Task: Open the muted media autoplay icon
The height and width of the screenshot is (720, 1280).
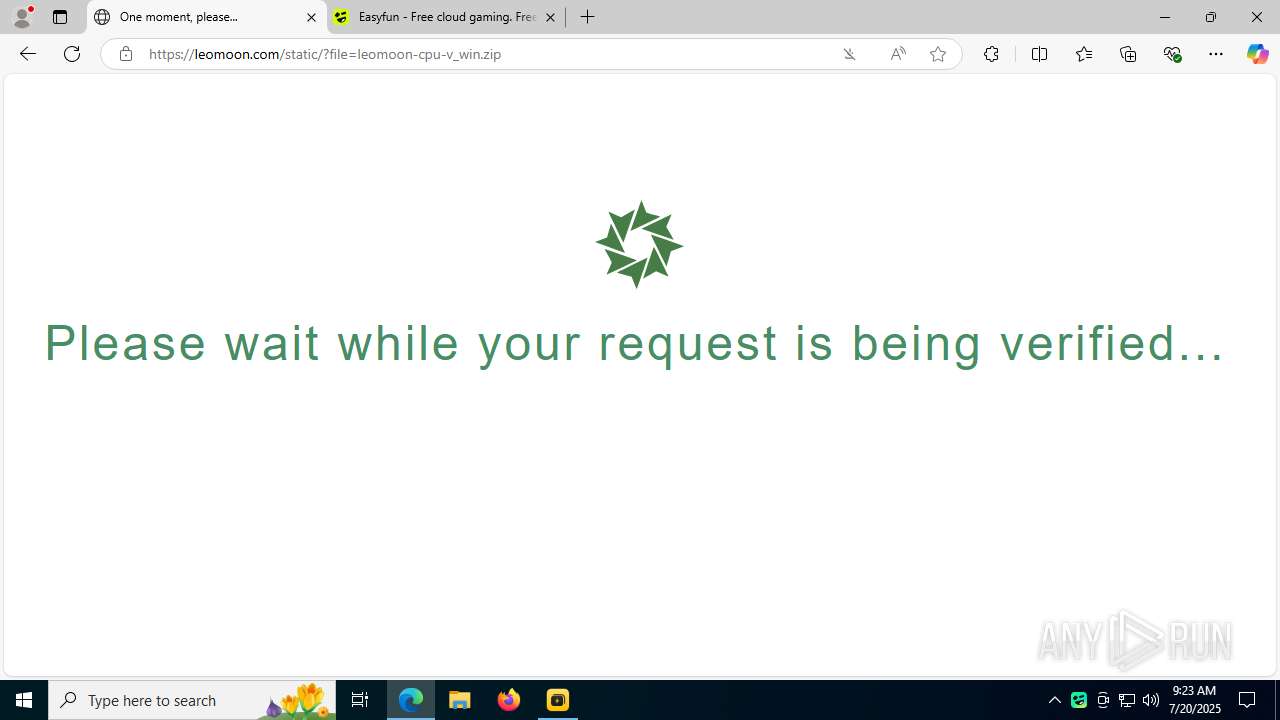Action: tap(849, 54)
